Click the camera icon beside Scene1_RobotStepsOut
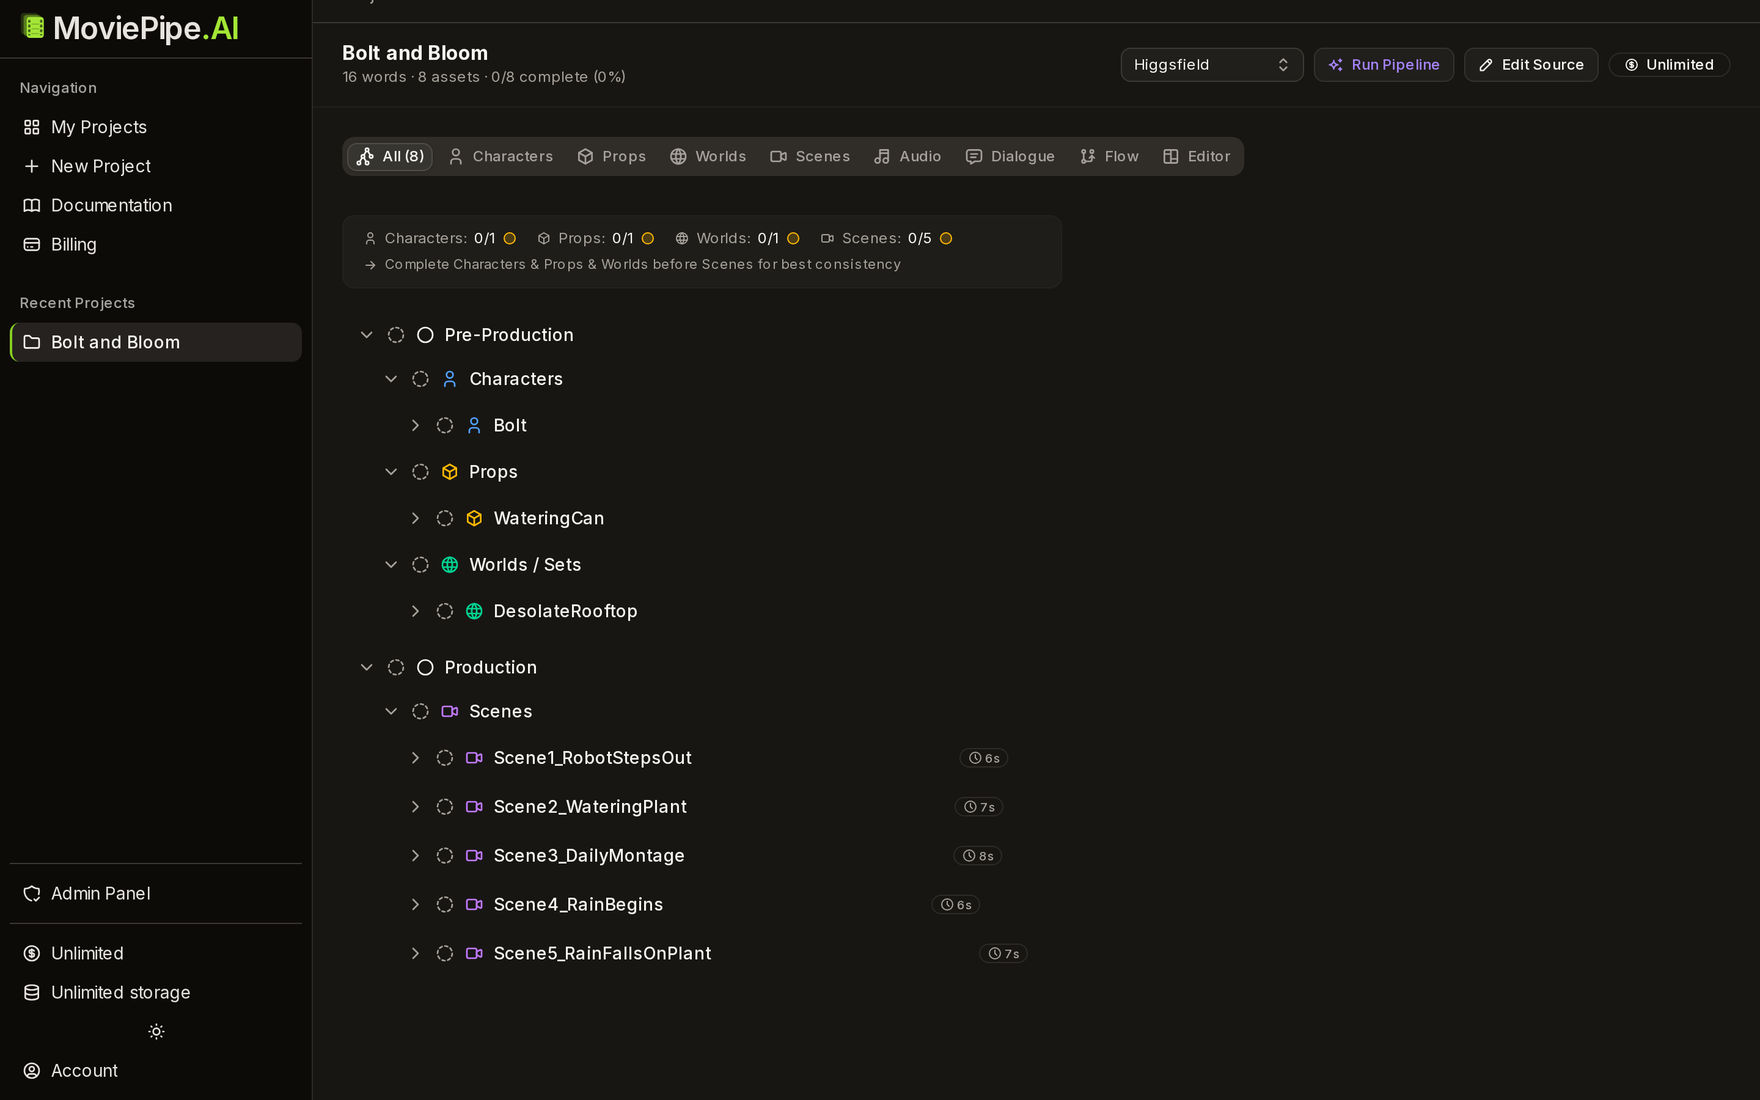The image size is (1760, 1100). click(x=474, y=758)
